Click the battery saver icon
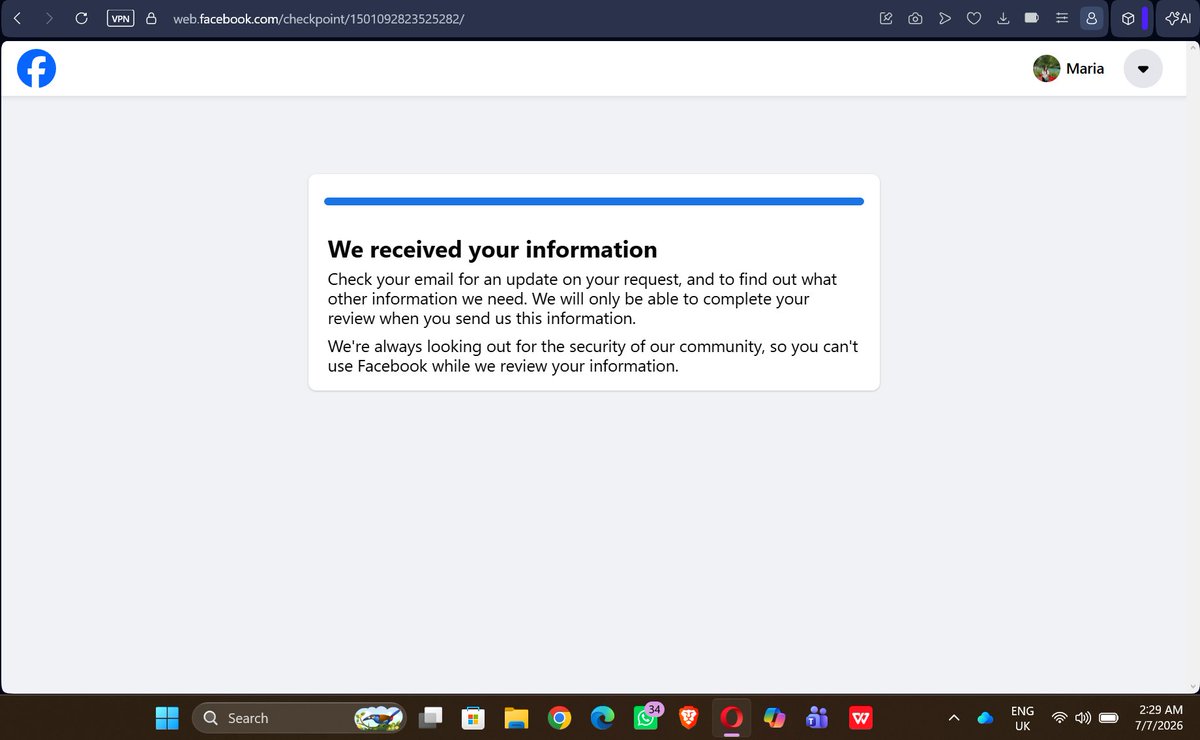Image resolution: width=1200 pixels, height=740 pixels. [1032, 18]
